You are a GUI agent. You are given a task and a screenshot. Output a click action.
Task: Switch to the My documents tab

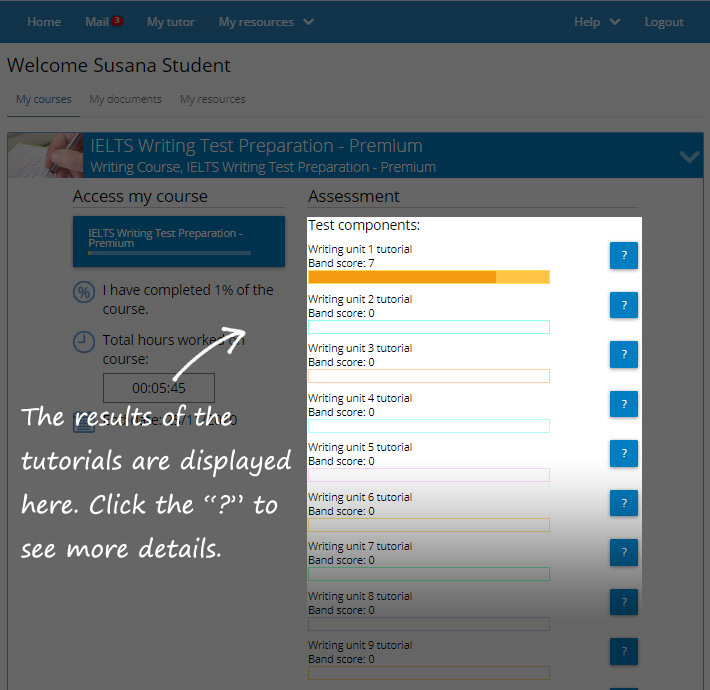(125, 99)
